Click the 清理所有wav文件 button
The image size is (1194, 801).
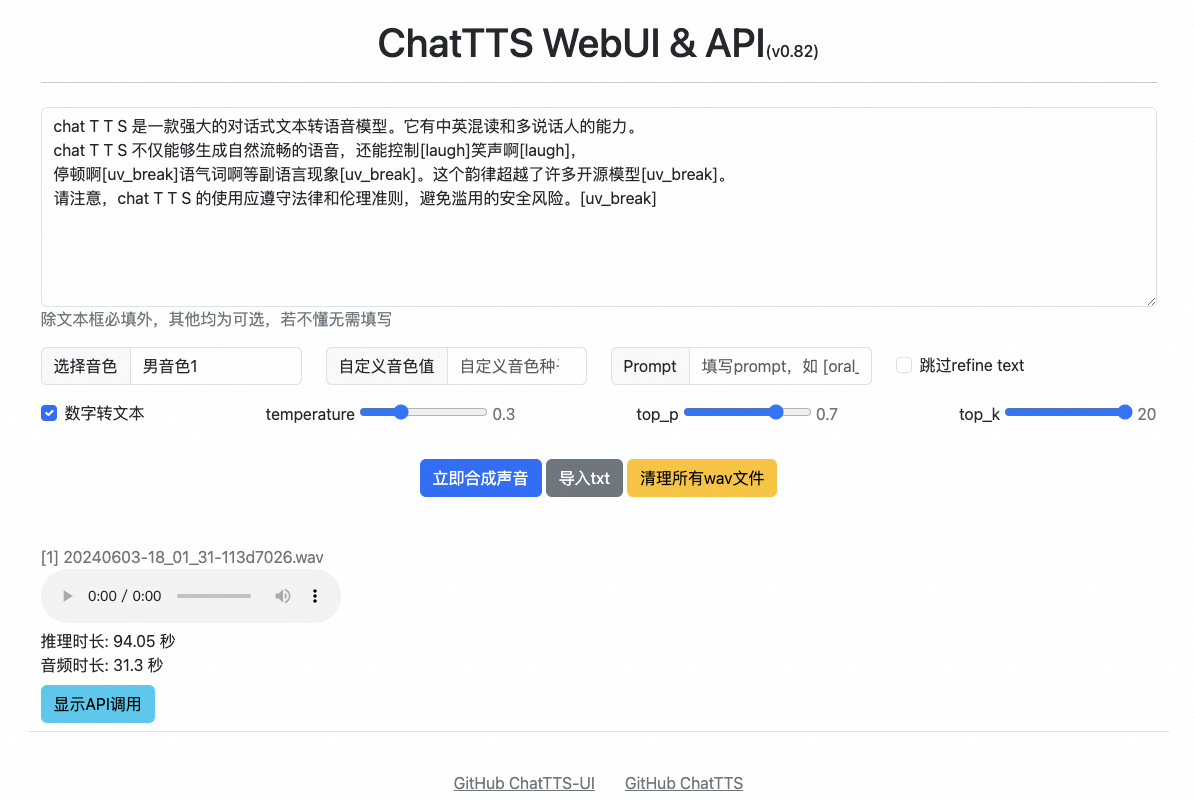point(701,478)
